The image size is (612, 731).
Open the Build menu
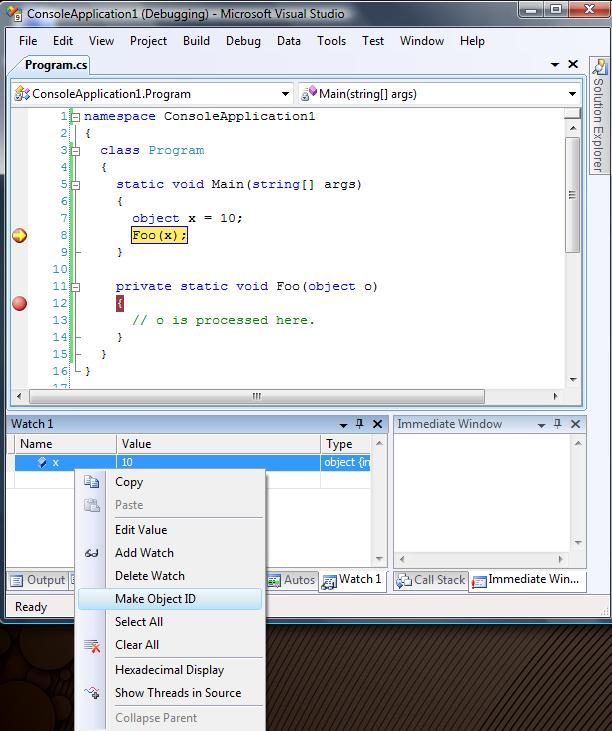click(x=196, y=41)
